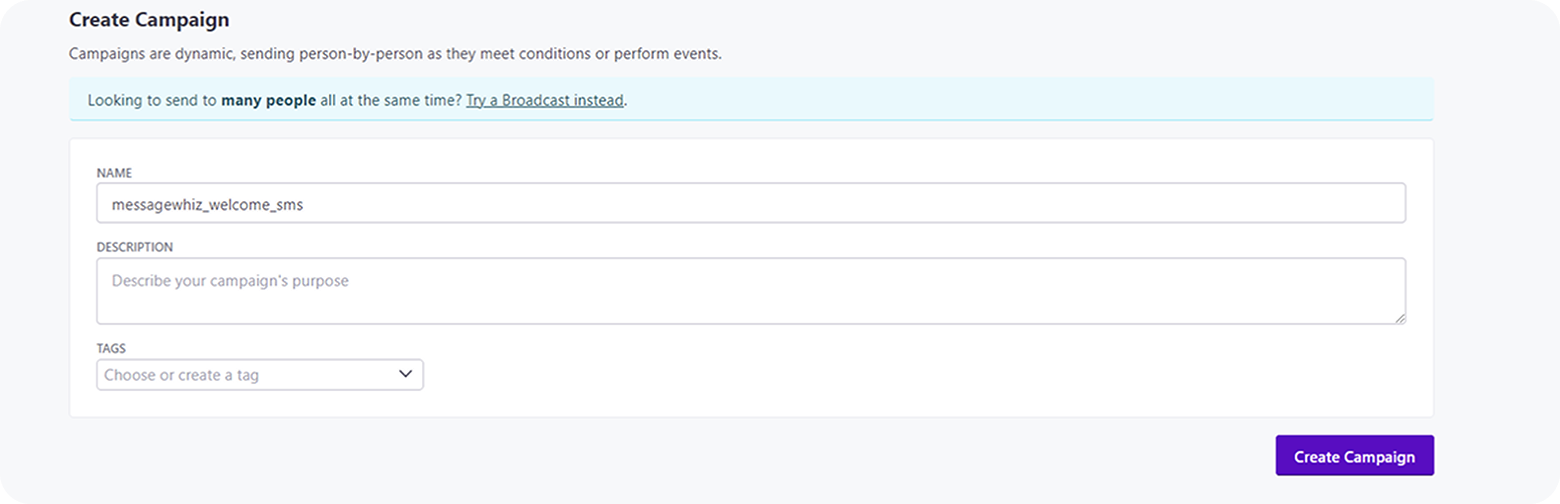Image resolution: width=1560 pixels, height=504 pixels.
Task: Focus the Choose or create a tag box
Action: click(260, 375)
